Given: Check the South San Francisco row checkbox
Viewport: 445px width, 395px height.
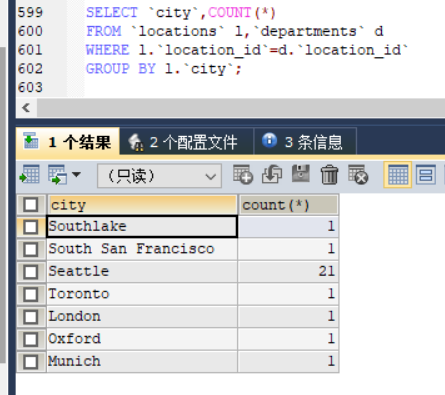Looking at the screenshot, I should tap(31, 249).
